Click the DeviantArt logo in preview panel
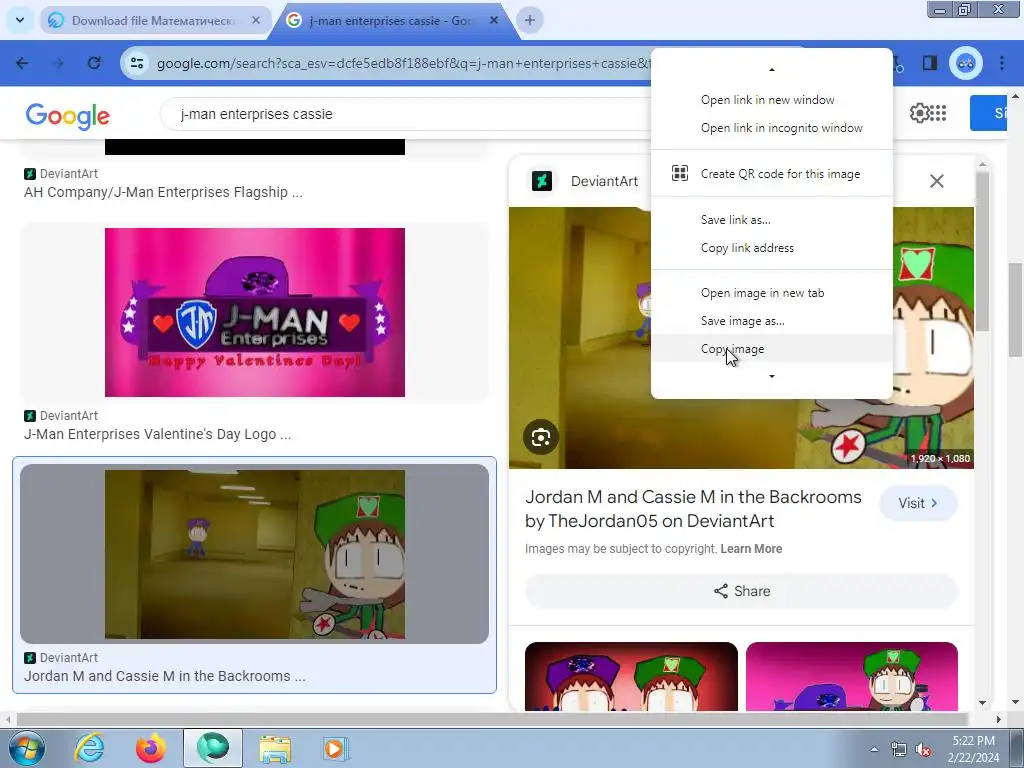This screenshot has height=768, width=1024. [x=541, y=181]
